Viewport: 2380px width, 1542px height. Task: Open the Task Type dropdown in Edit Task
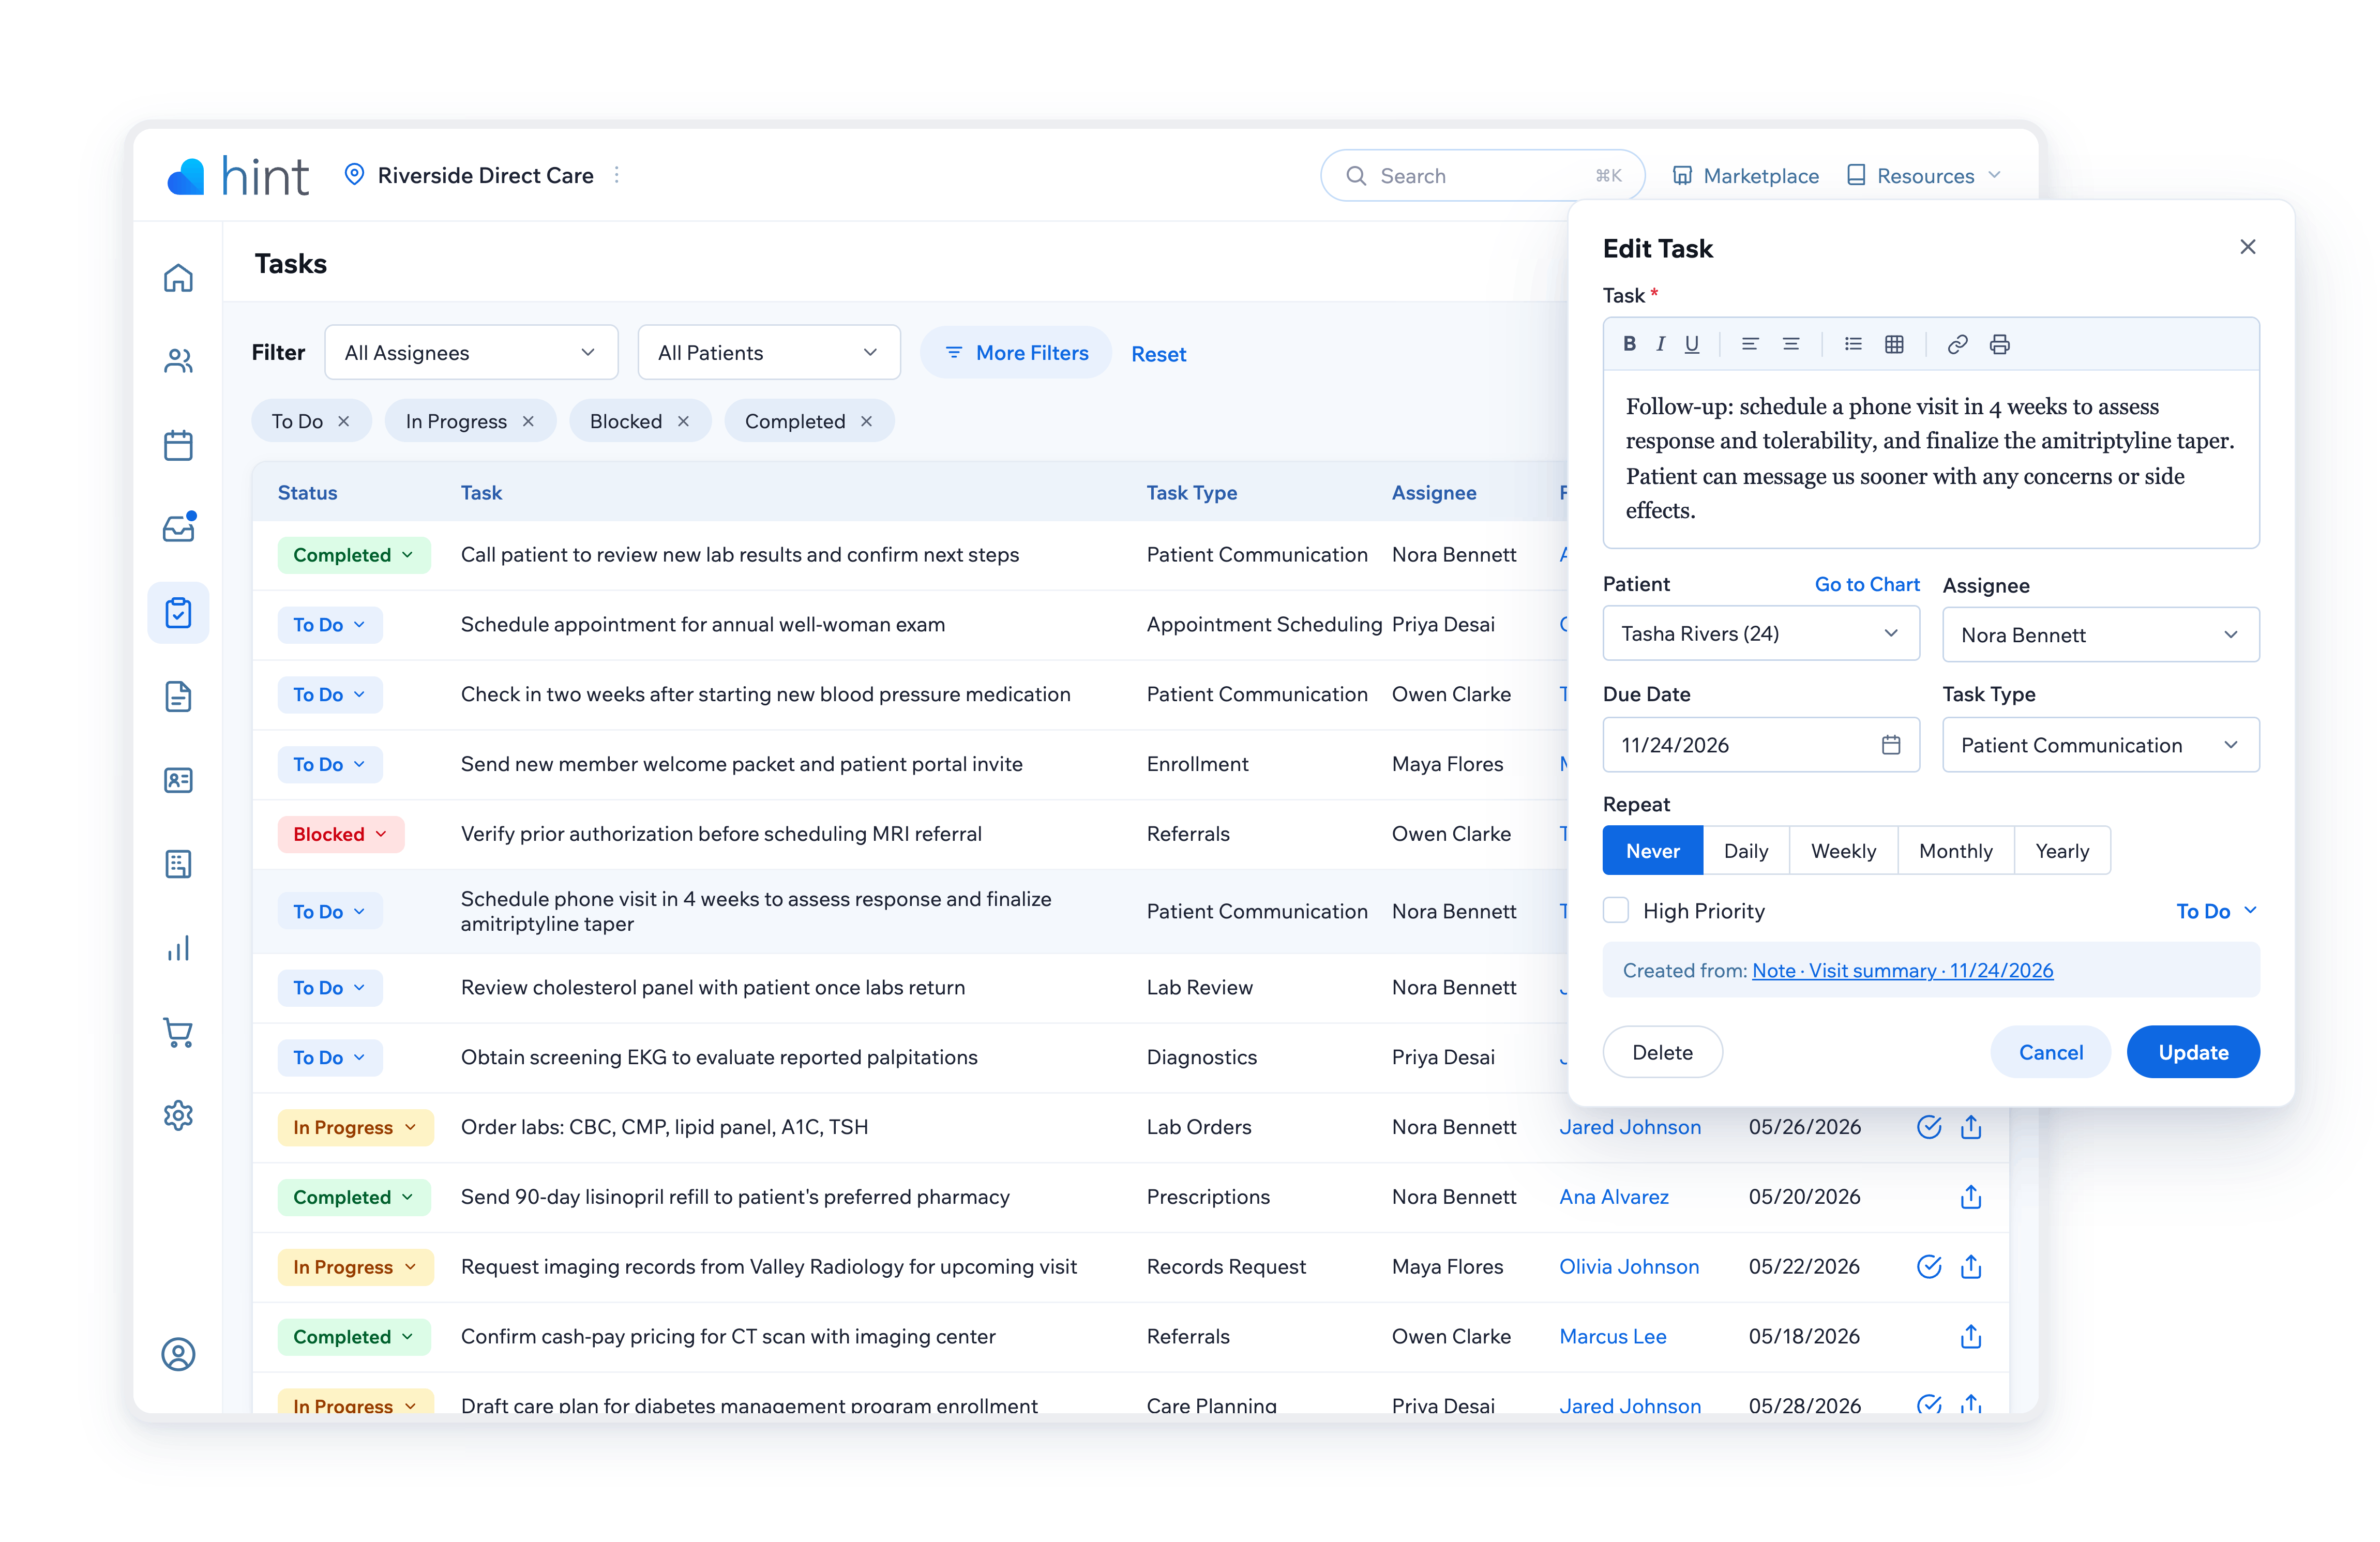[x=2100, y=745]
